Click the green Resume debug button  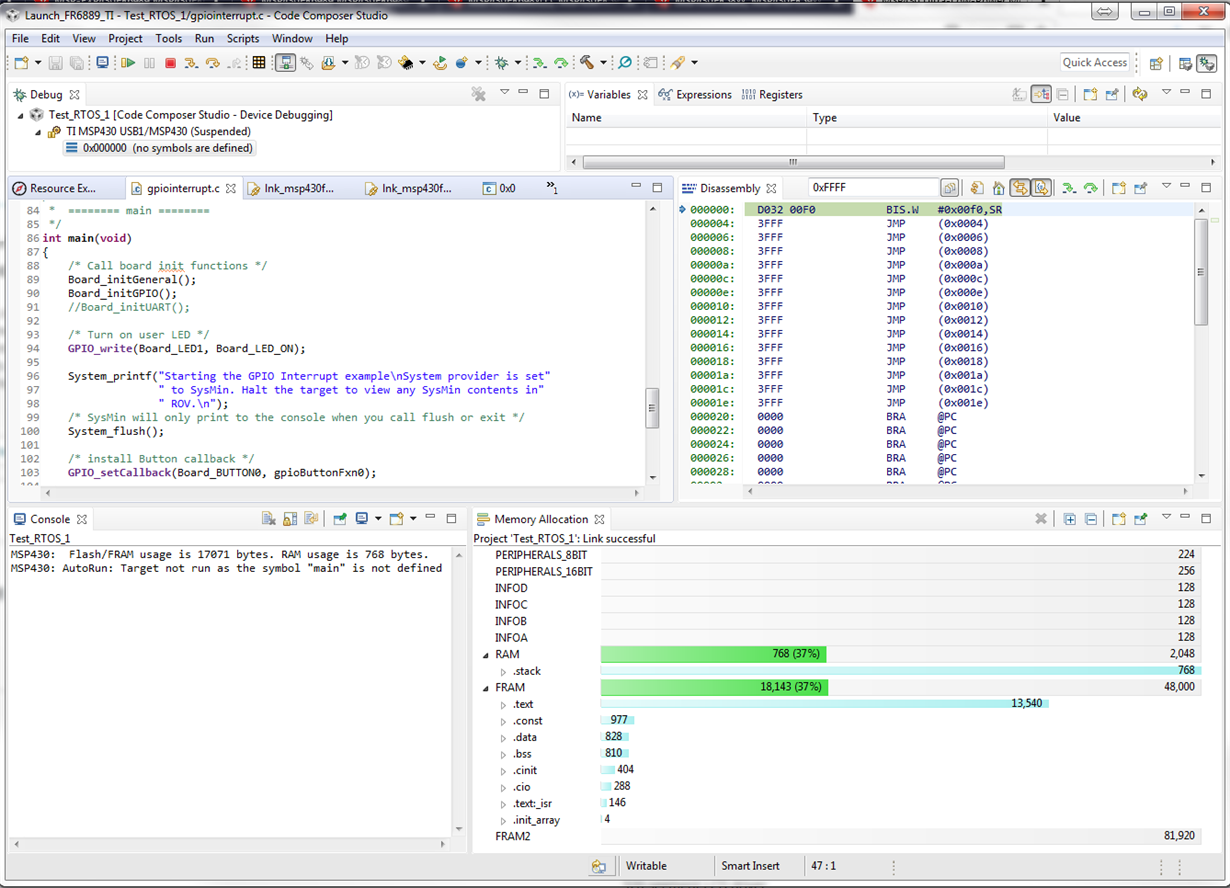[x=128, y=63]
